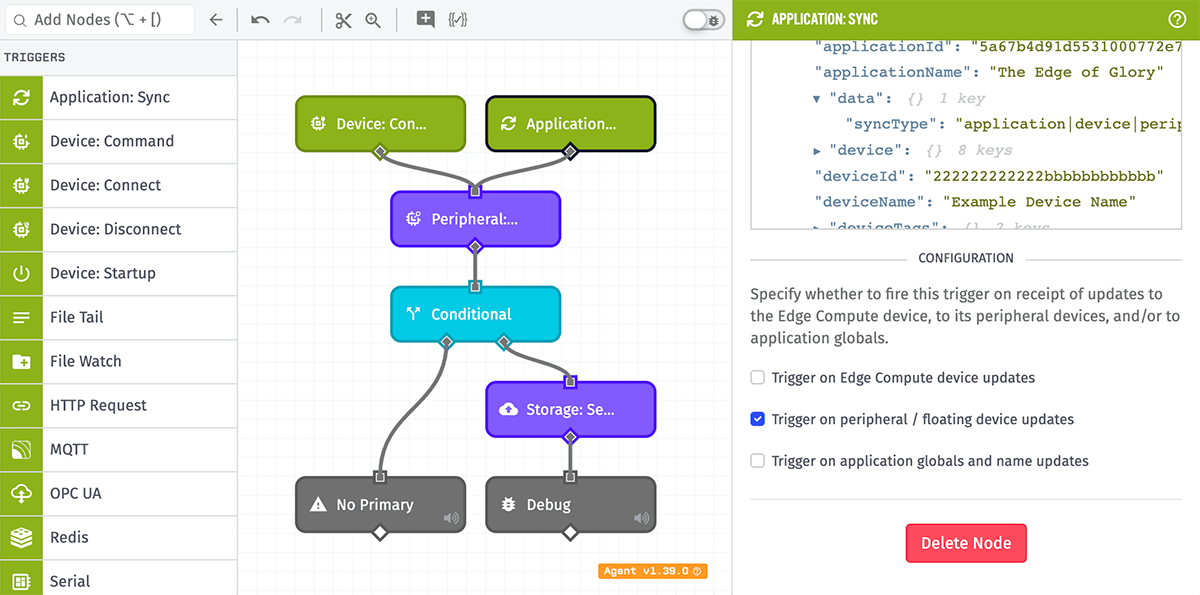Click the Agent v1.39.0 badge
The image size is (1200, 595).
click(x=652, y=571)
